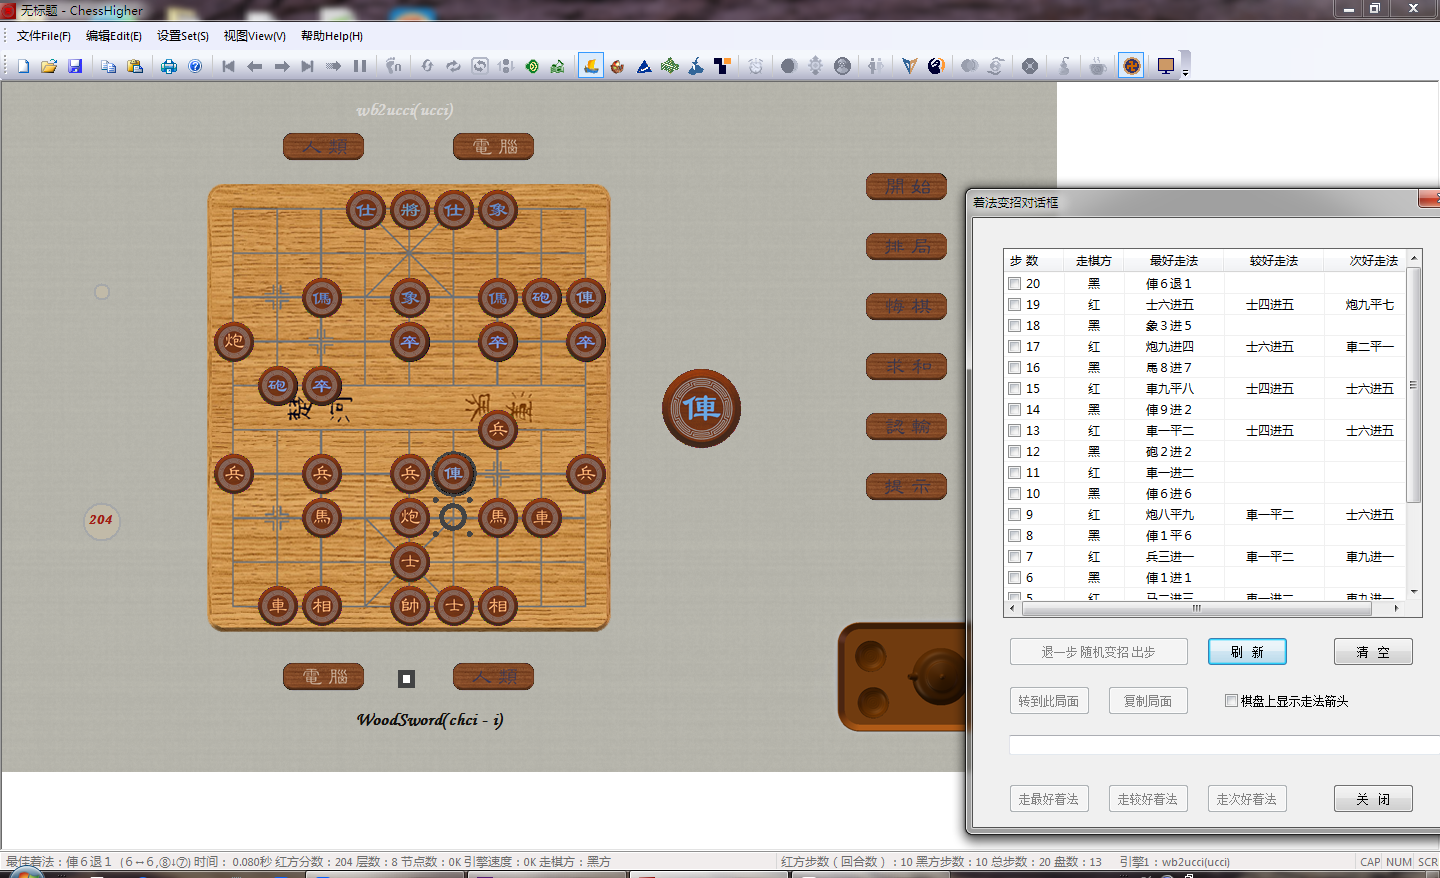1440x878 pixels.
Task: Click the New file icon in toolbar
Action: [23, 66]
